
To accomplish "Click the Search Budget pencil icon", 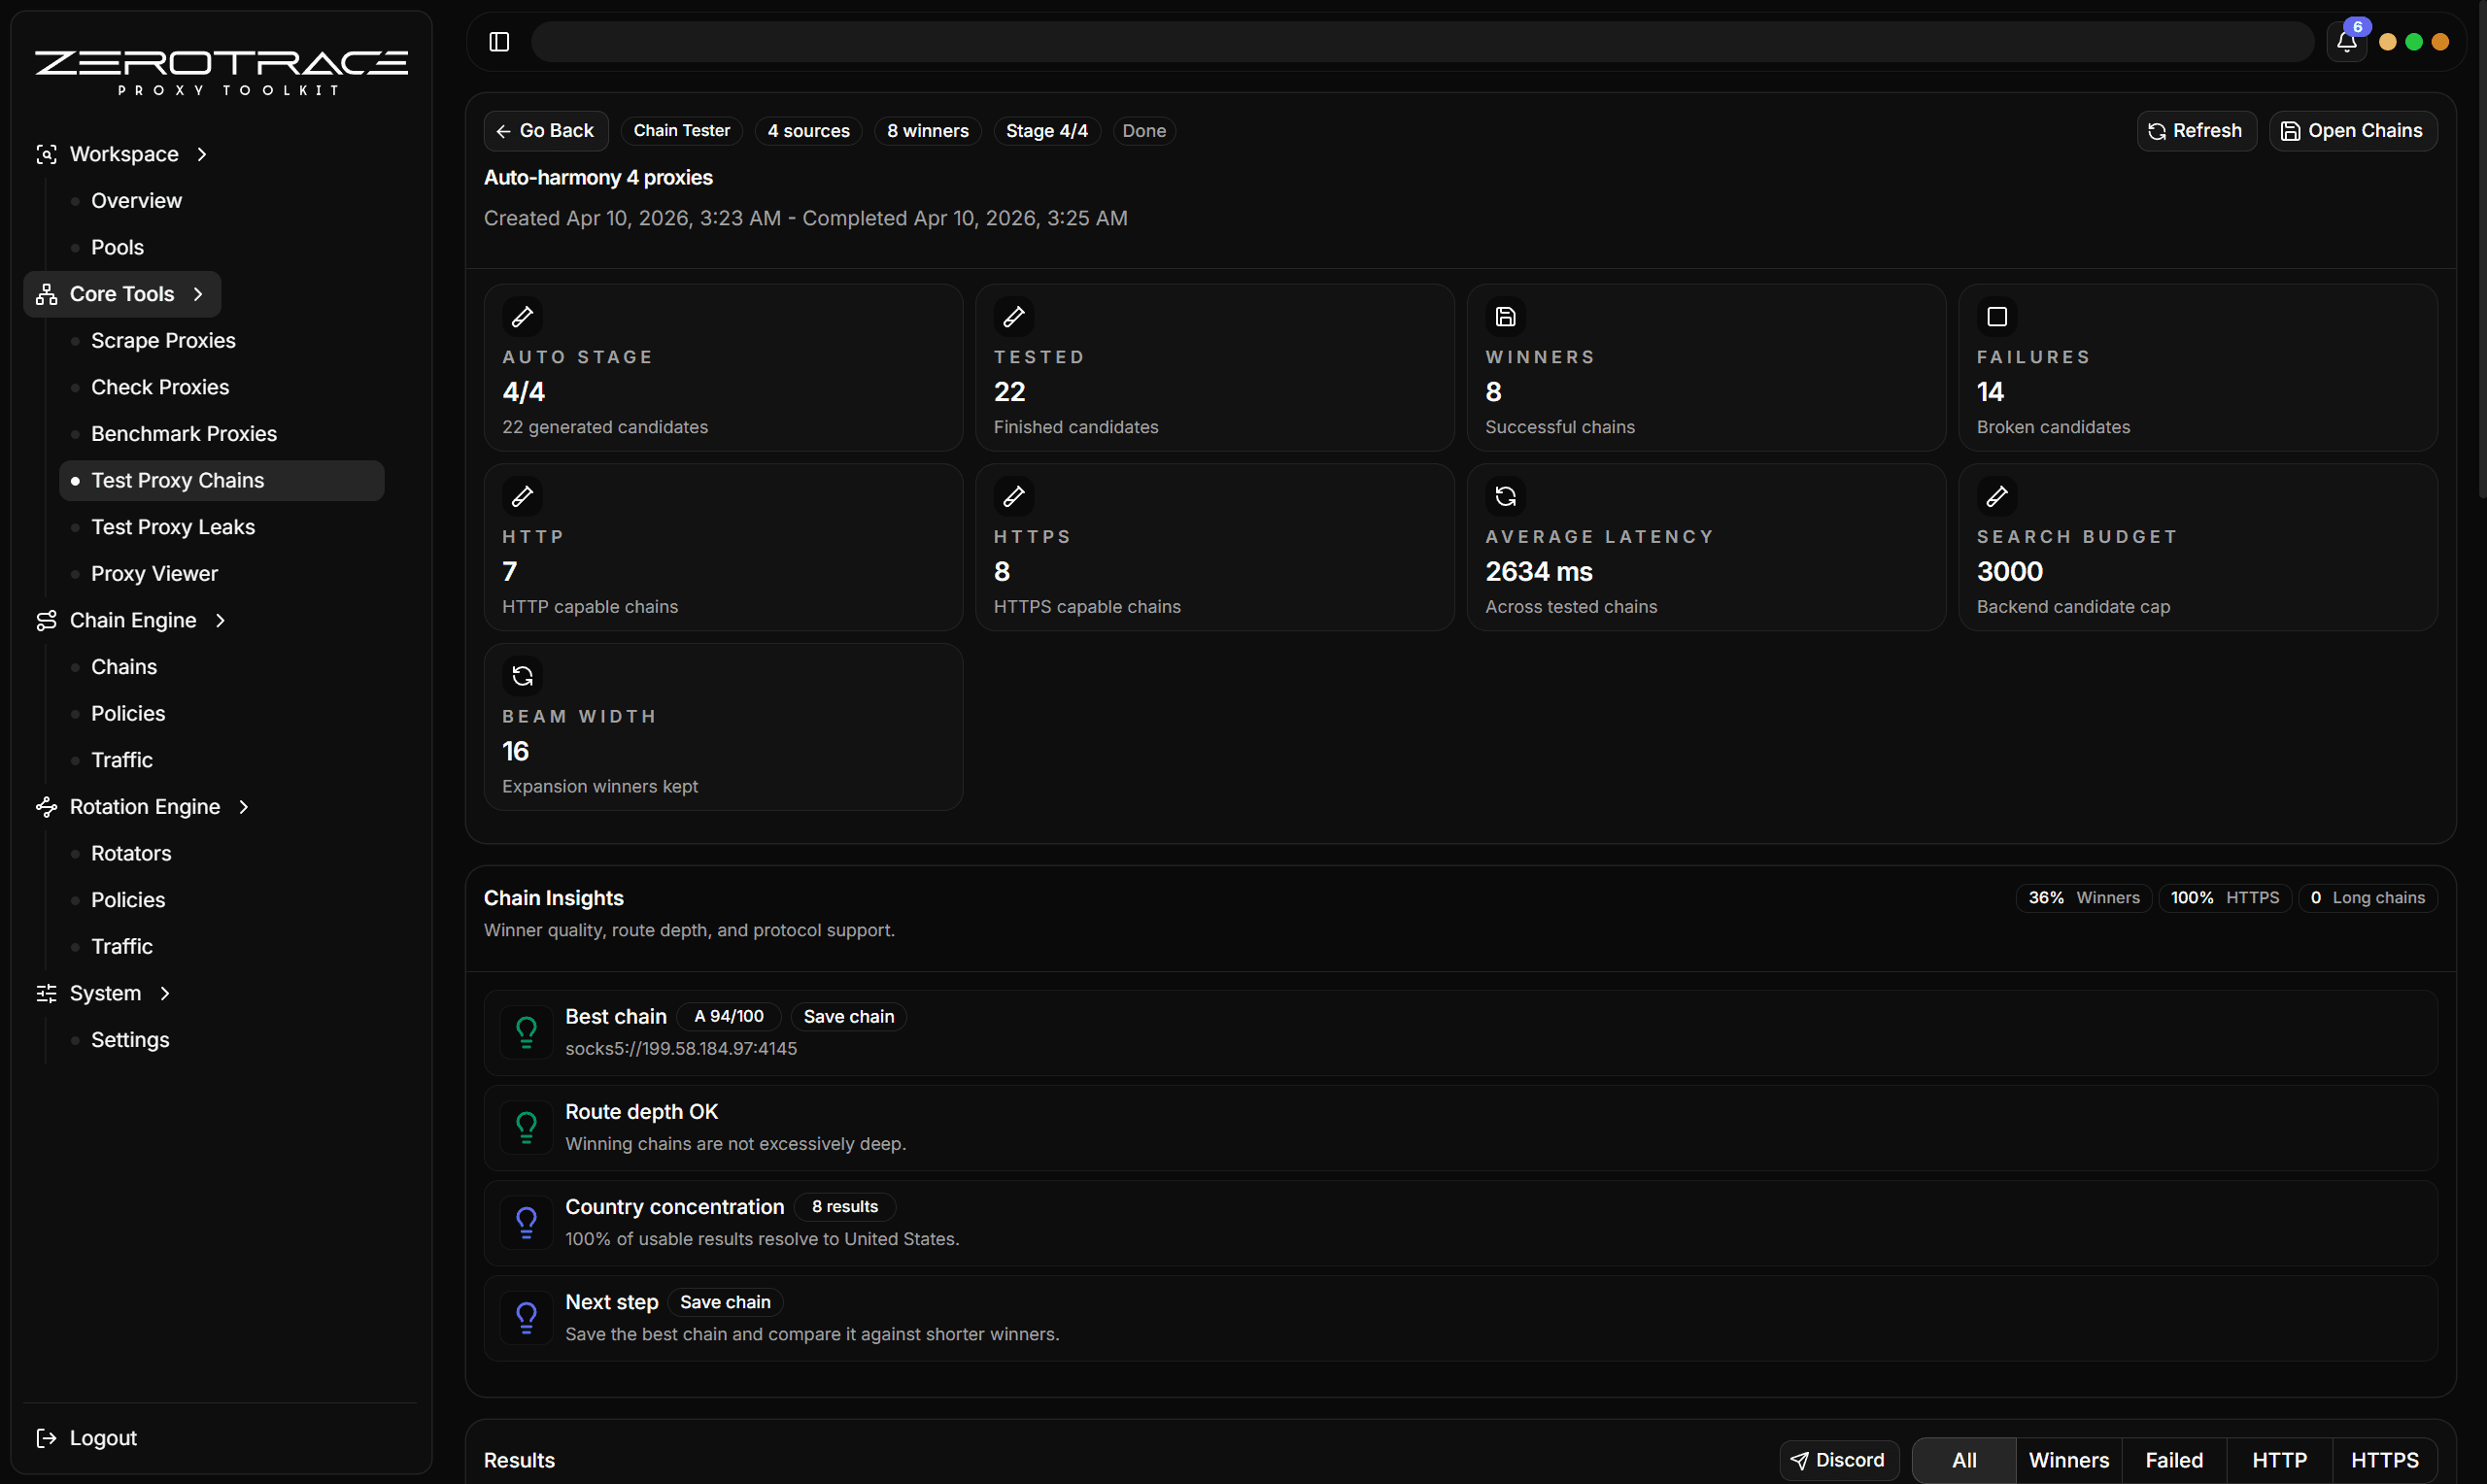I will coord(1996,496).
